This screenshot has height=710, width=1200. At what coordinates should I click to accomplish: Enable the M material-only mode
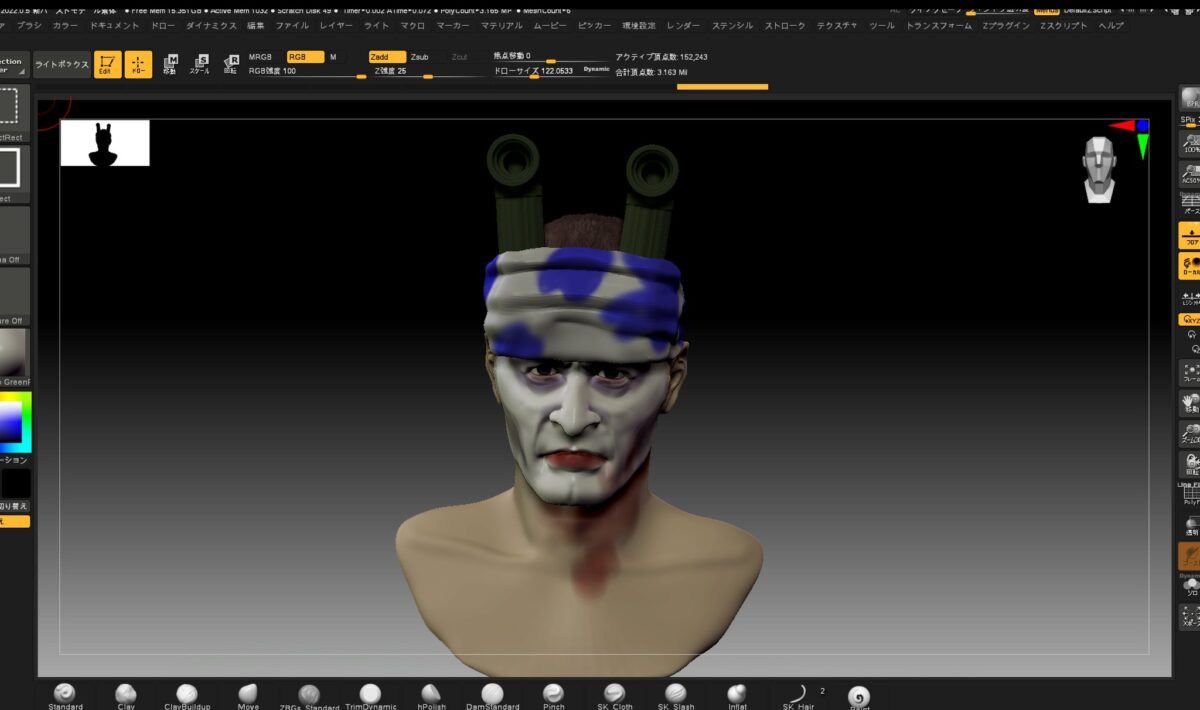(333, 57)
